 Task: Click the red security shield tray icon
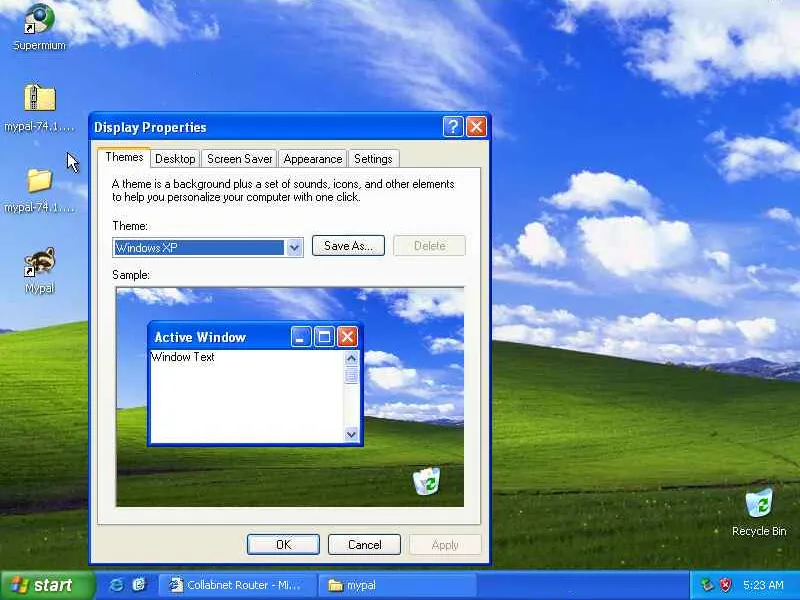click(x=726, y=585)
